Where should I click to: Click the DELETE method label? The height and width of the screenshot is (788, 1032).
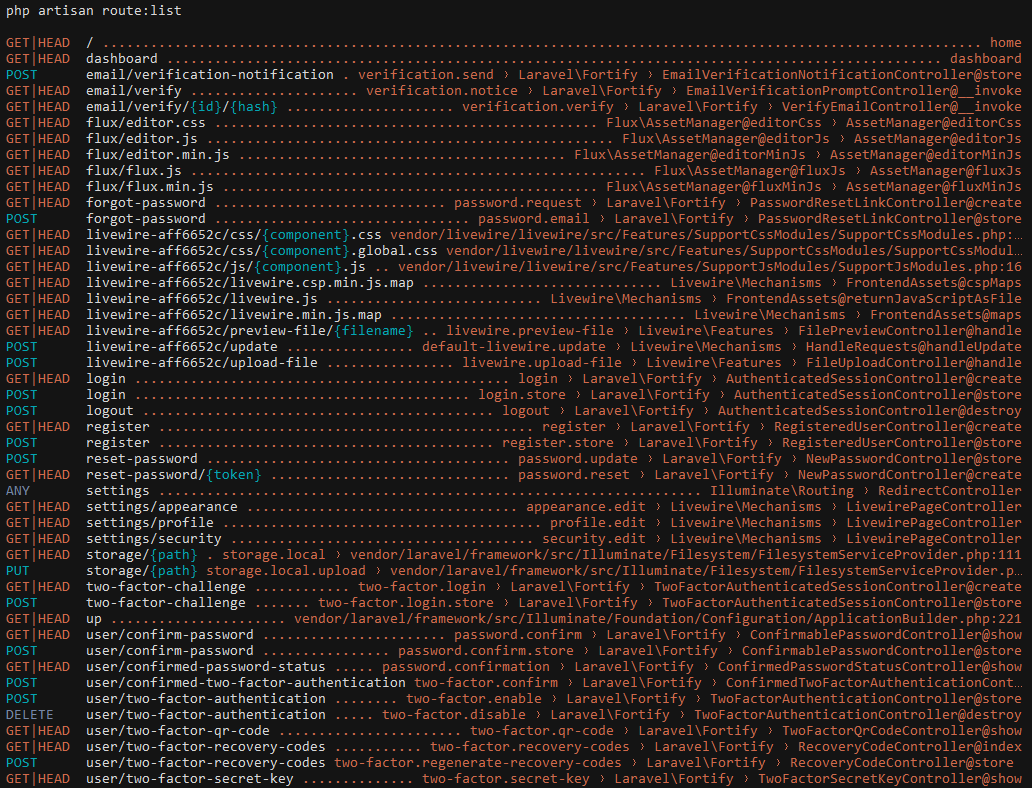[30, 715]
